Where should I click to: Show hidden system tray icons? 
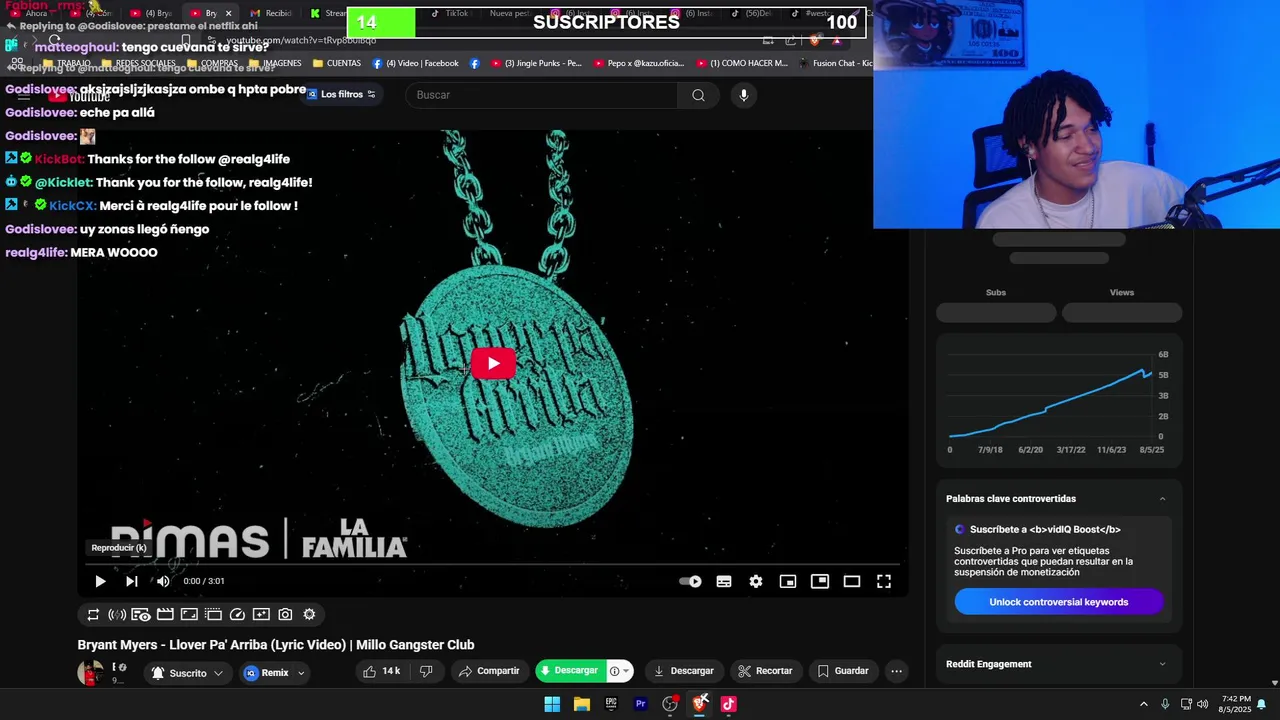coord(1144,704)
